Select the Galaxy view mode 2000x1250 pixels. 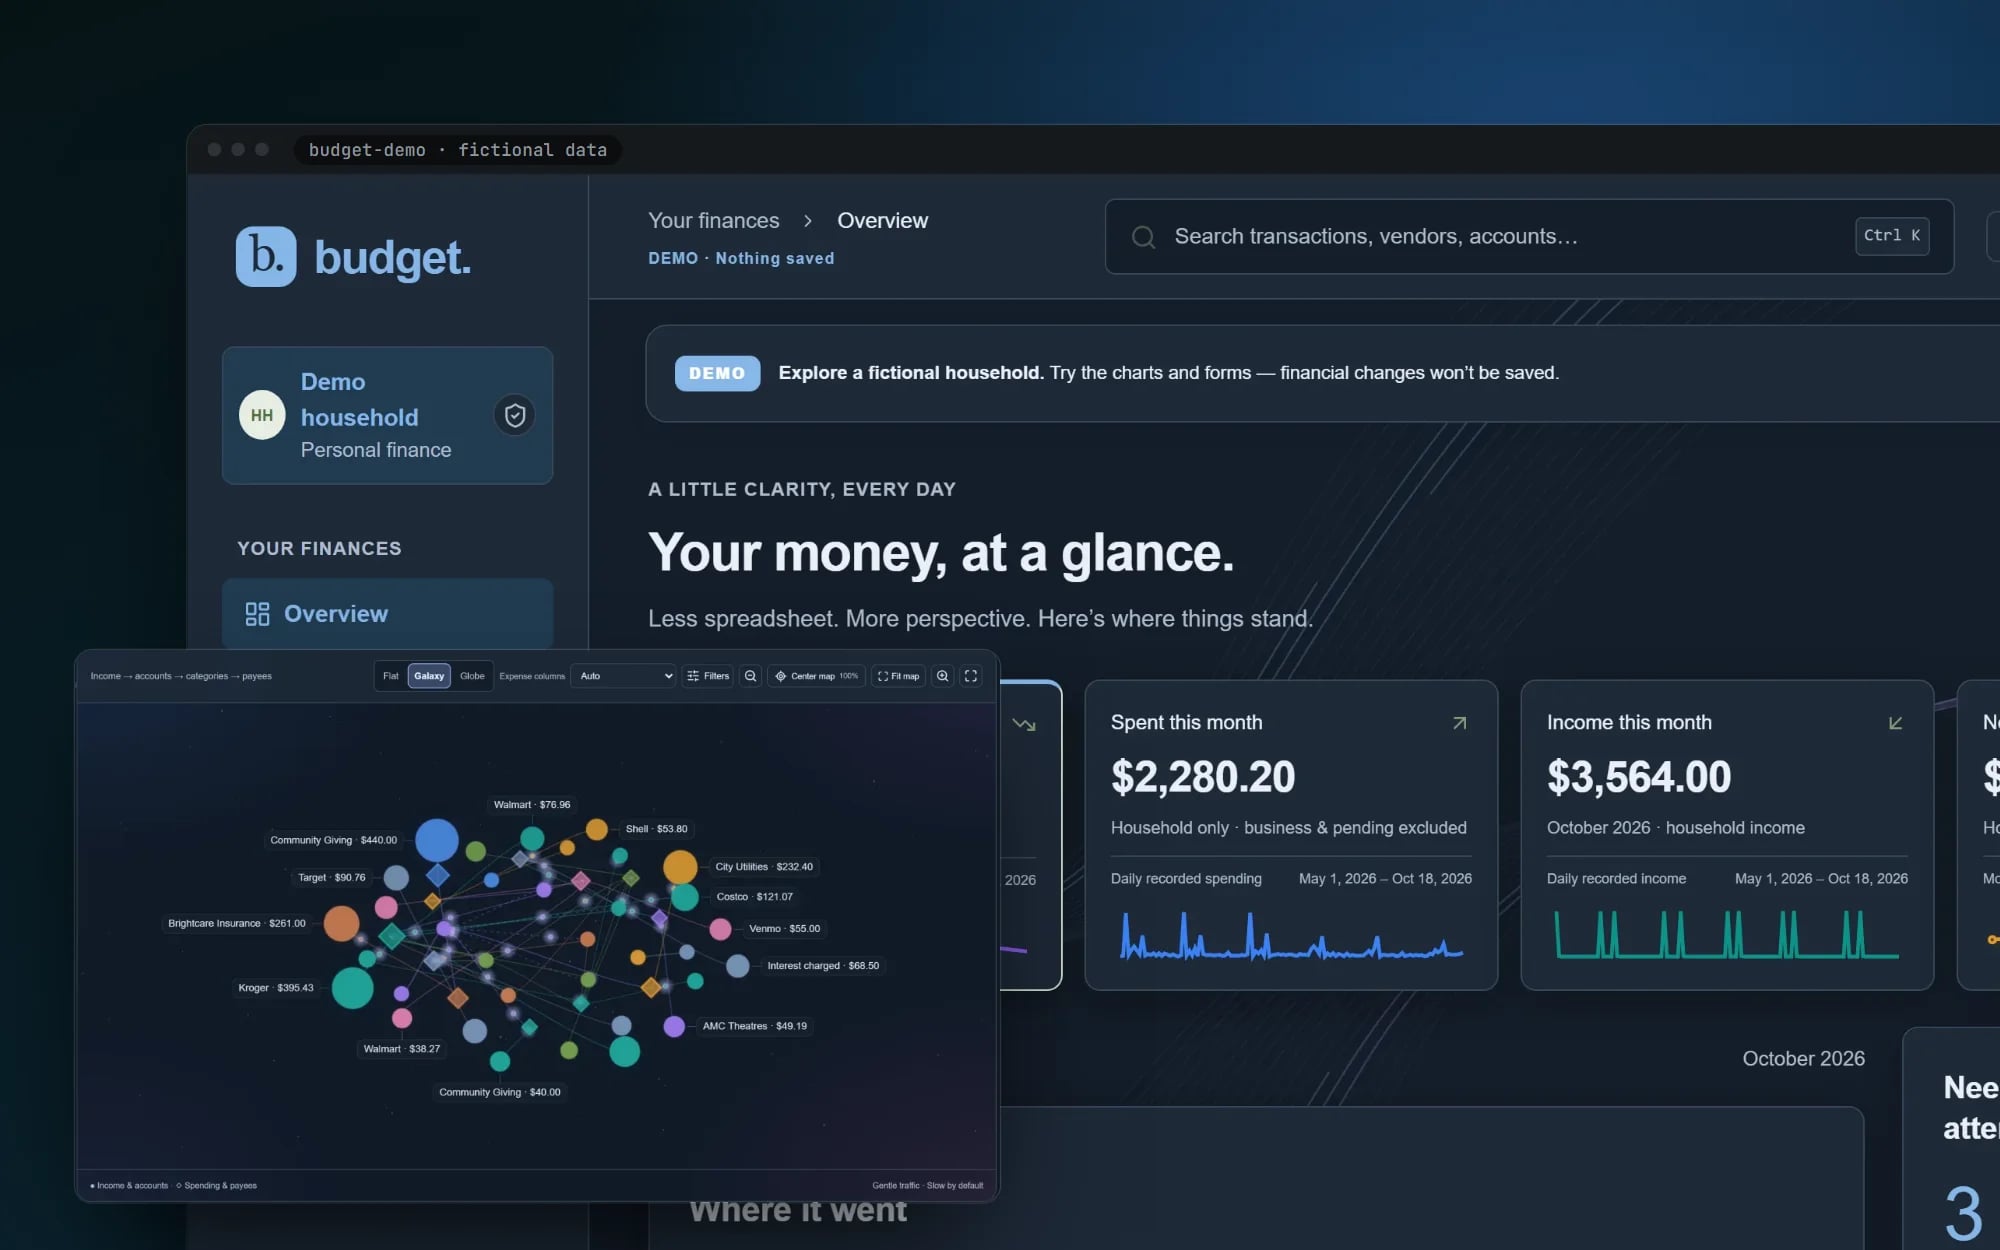click(429, 676)
